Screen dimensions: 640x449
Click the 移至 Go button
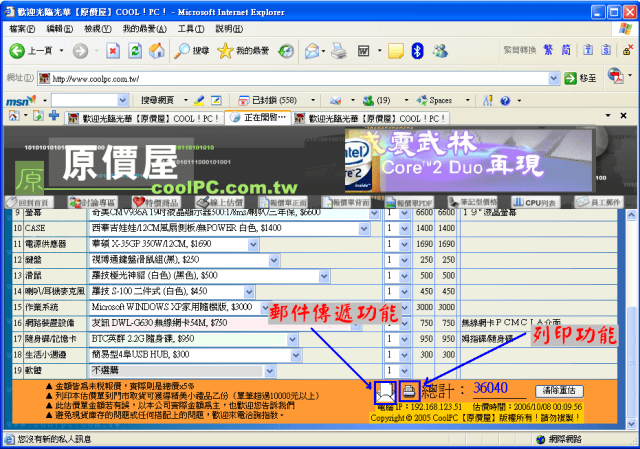pos(580,78)
